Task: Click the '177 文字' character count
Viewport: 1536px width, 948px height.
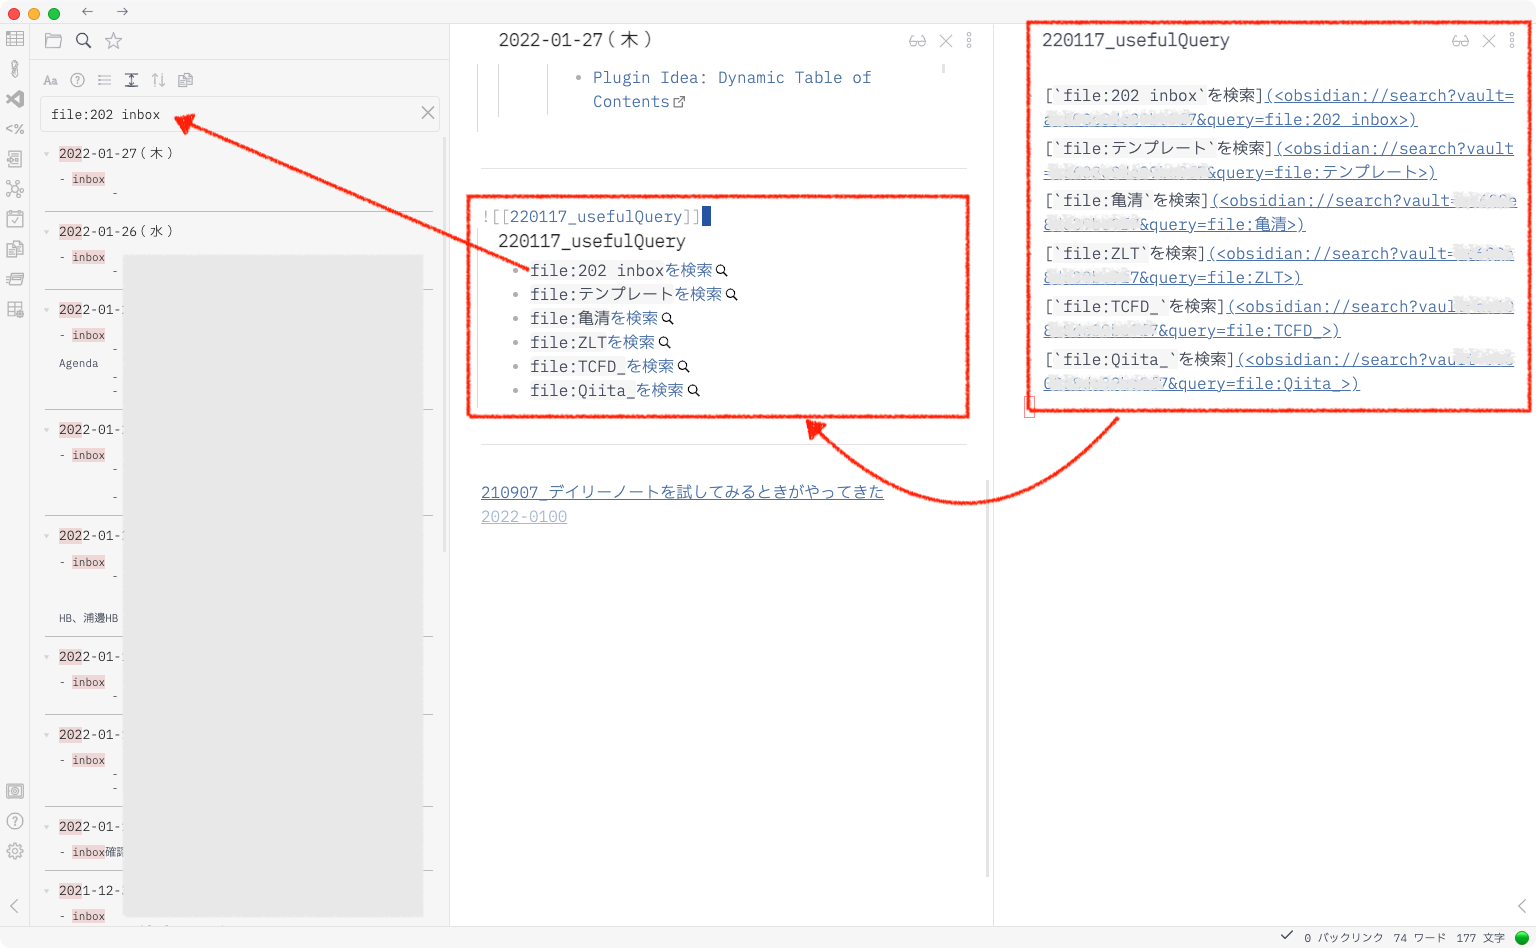Action: point(1481,938)
